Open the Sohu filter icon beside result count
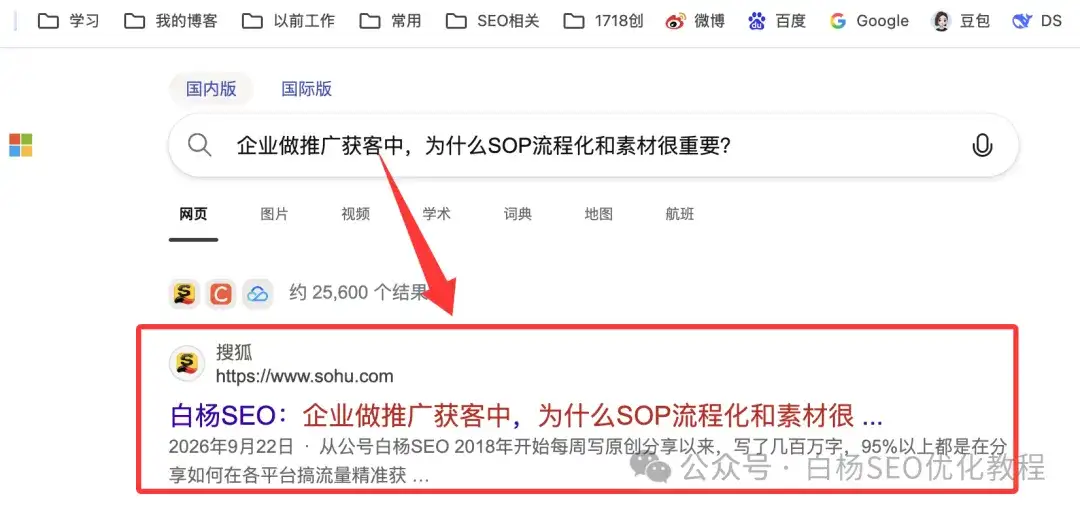 coord(184,294)
